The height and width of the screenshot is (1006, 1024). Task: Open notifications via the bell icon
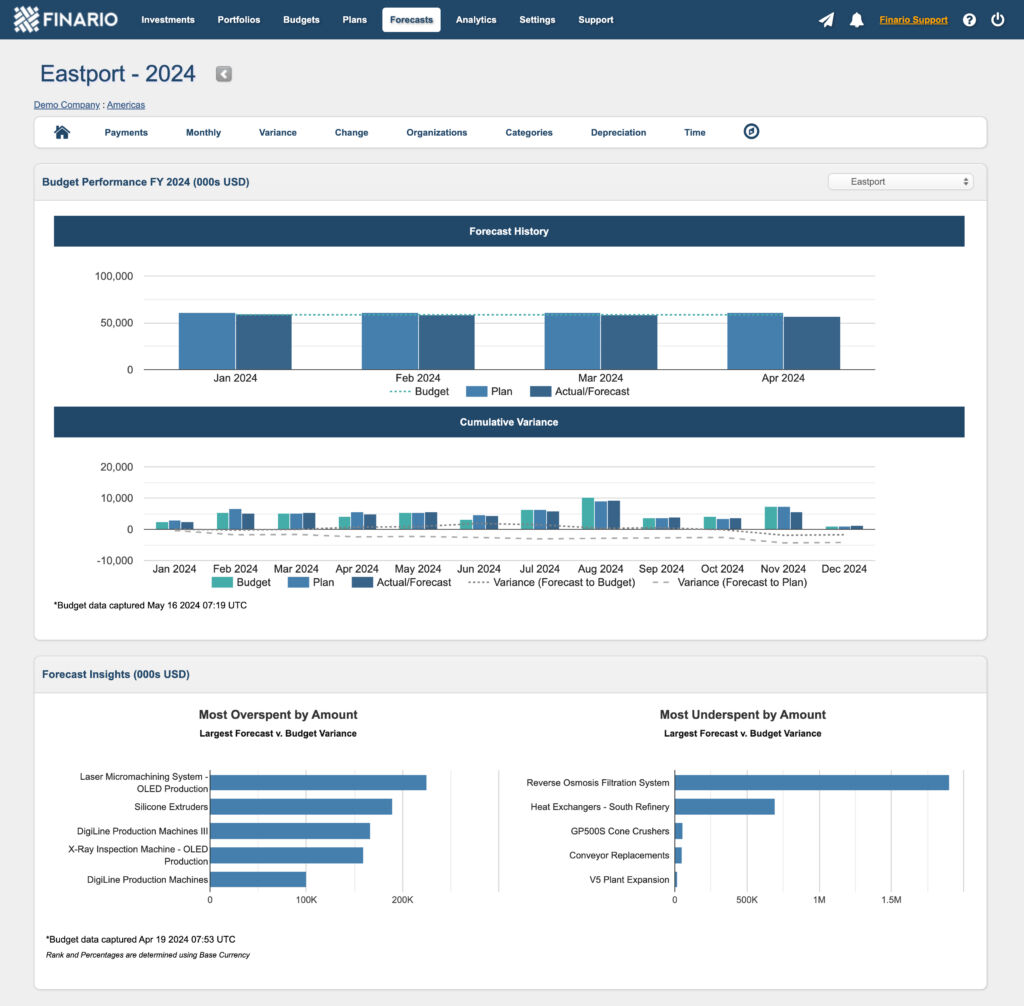856,19
